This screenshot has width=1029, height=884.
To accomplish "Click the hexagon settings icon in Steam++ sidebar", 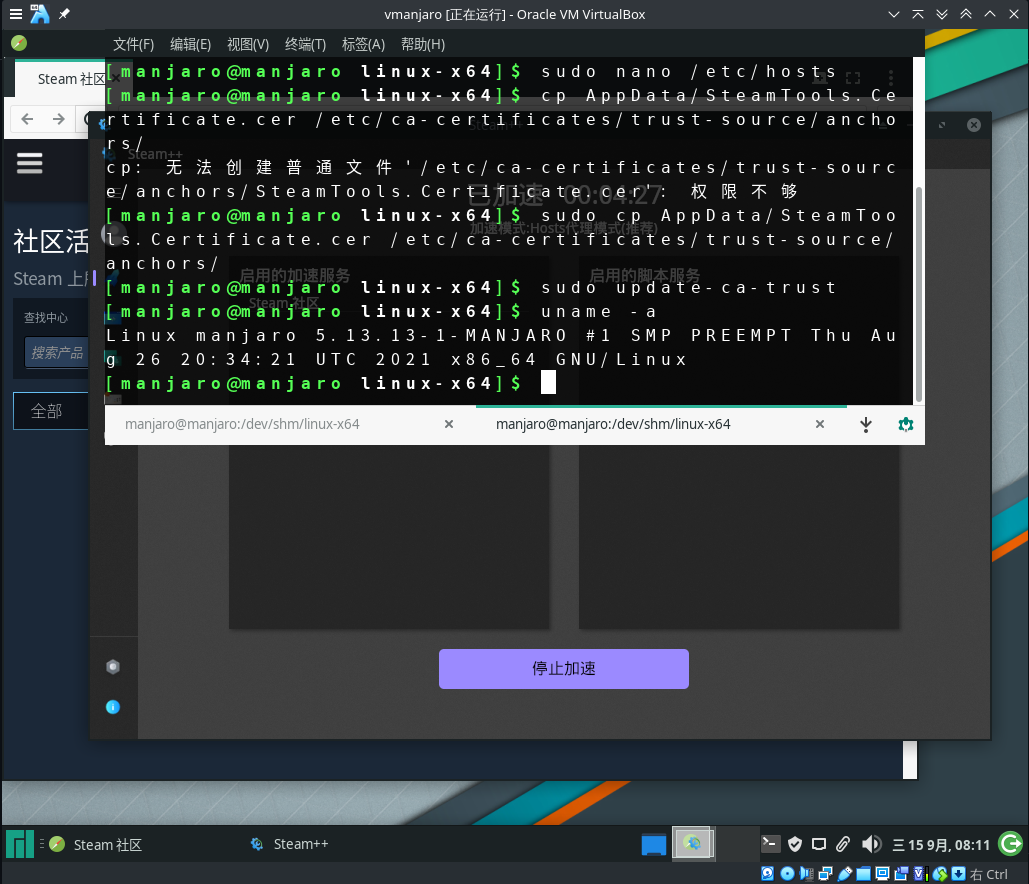I will tap(113, 666).
